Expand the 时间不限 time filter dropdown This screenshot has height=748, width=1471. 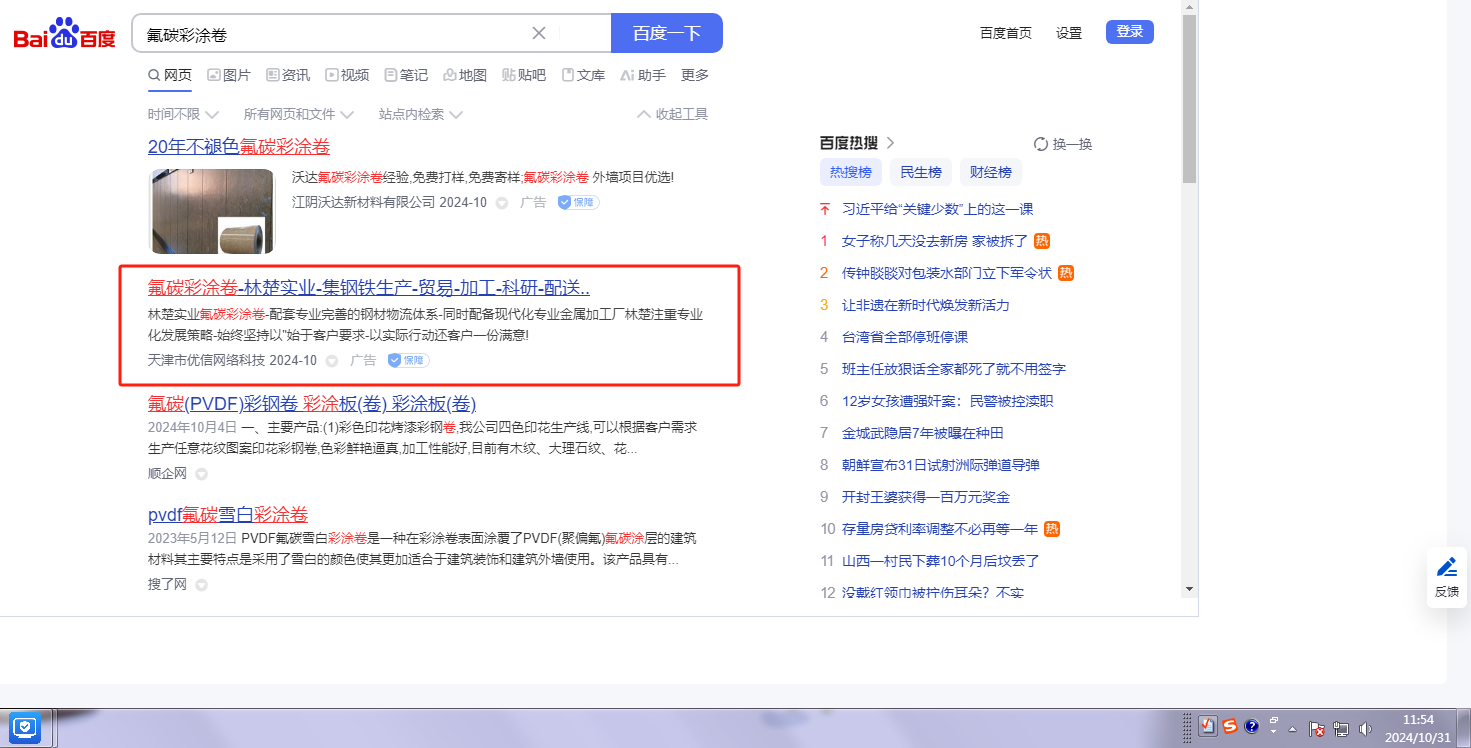[x=183, y=114]
